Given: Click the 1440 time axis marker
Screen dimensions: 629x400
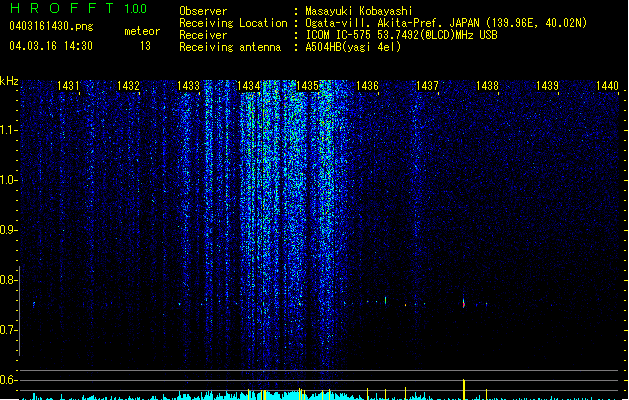Looking at the screenshot, I should point(607,86).
